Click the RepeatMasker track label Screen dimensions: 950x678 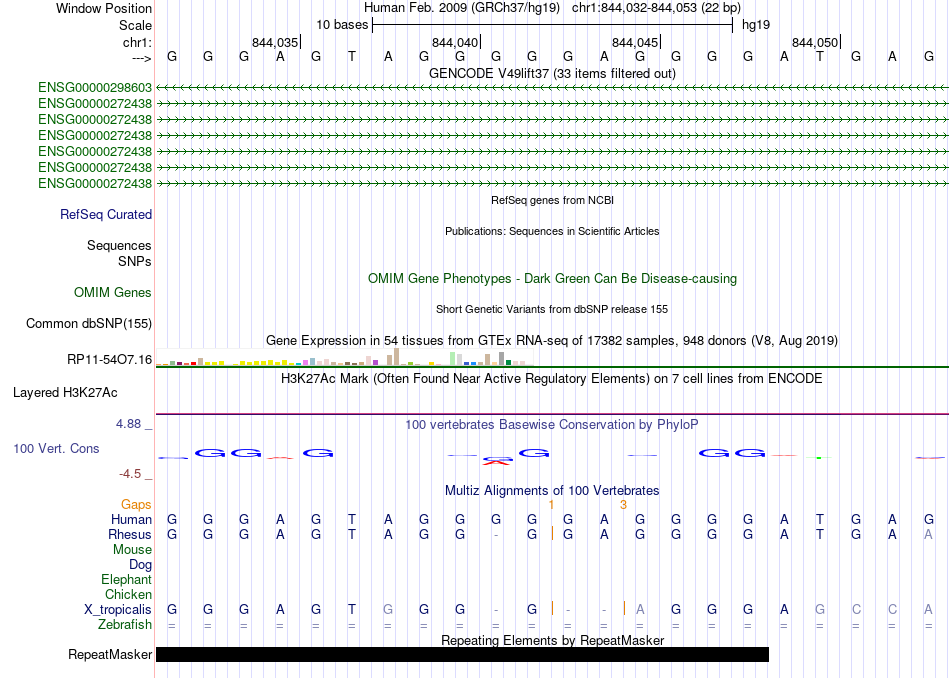(x=110, y=654)
